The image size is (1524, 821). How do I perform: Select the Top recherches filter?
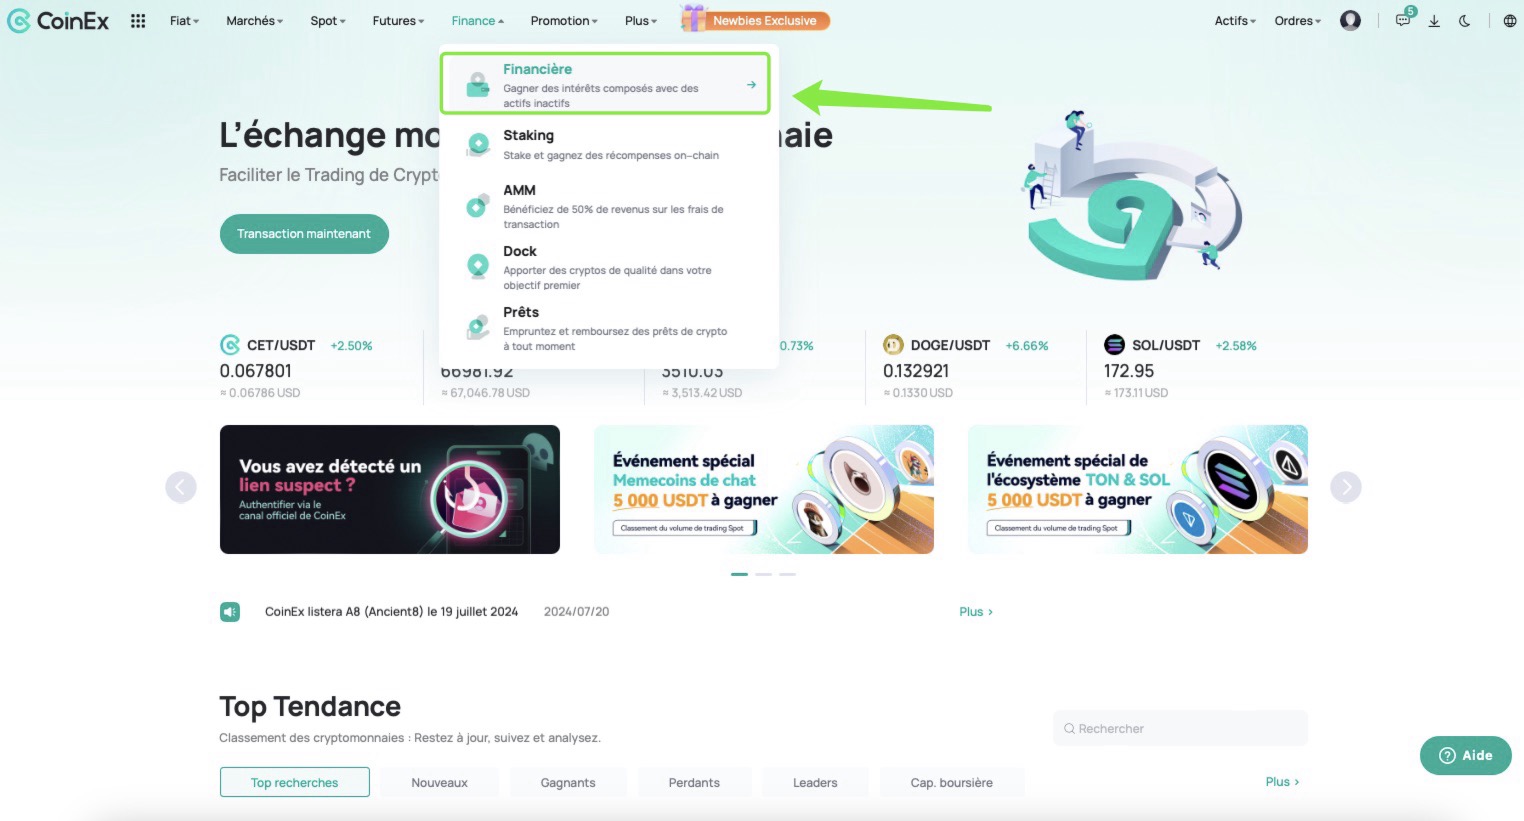(x=295, y=782)
